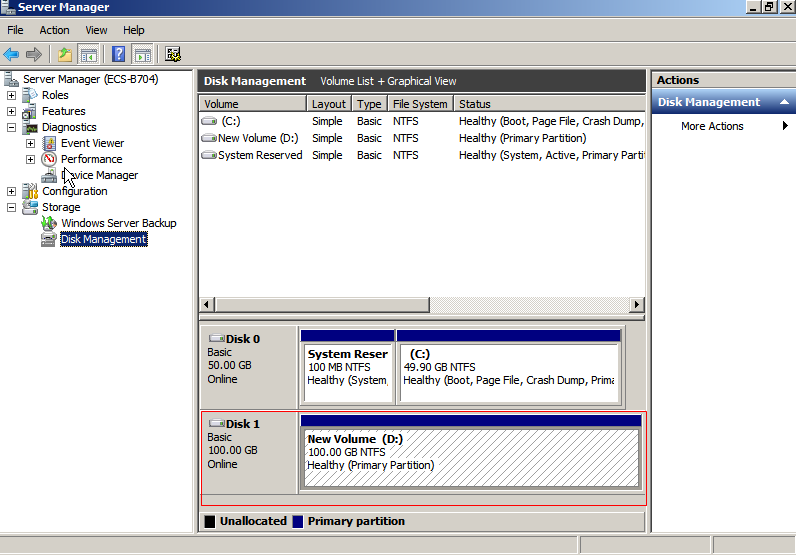Viewport: 796px width, 556px height.
Task: Sort by the Type column header
Action: pyautogui.click(x=370, y=104)
